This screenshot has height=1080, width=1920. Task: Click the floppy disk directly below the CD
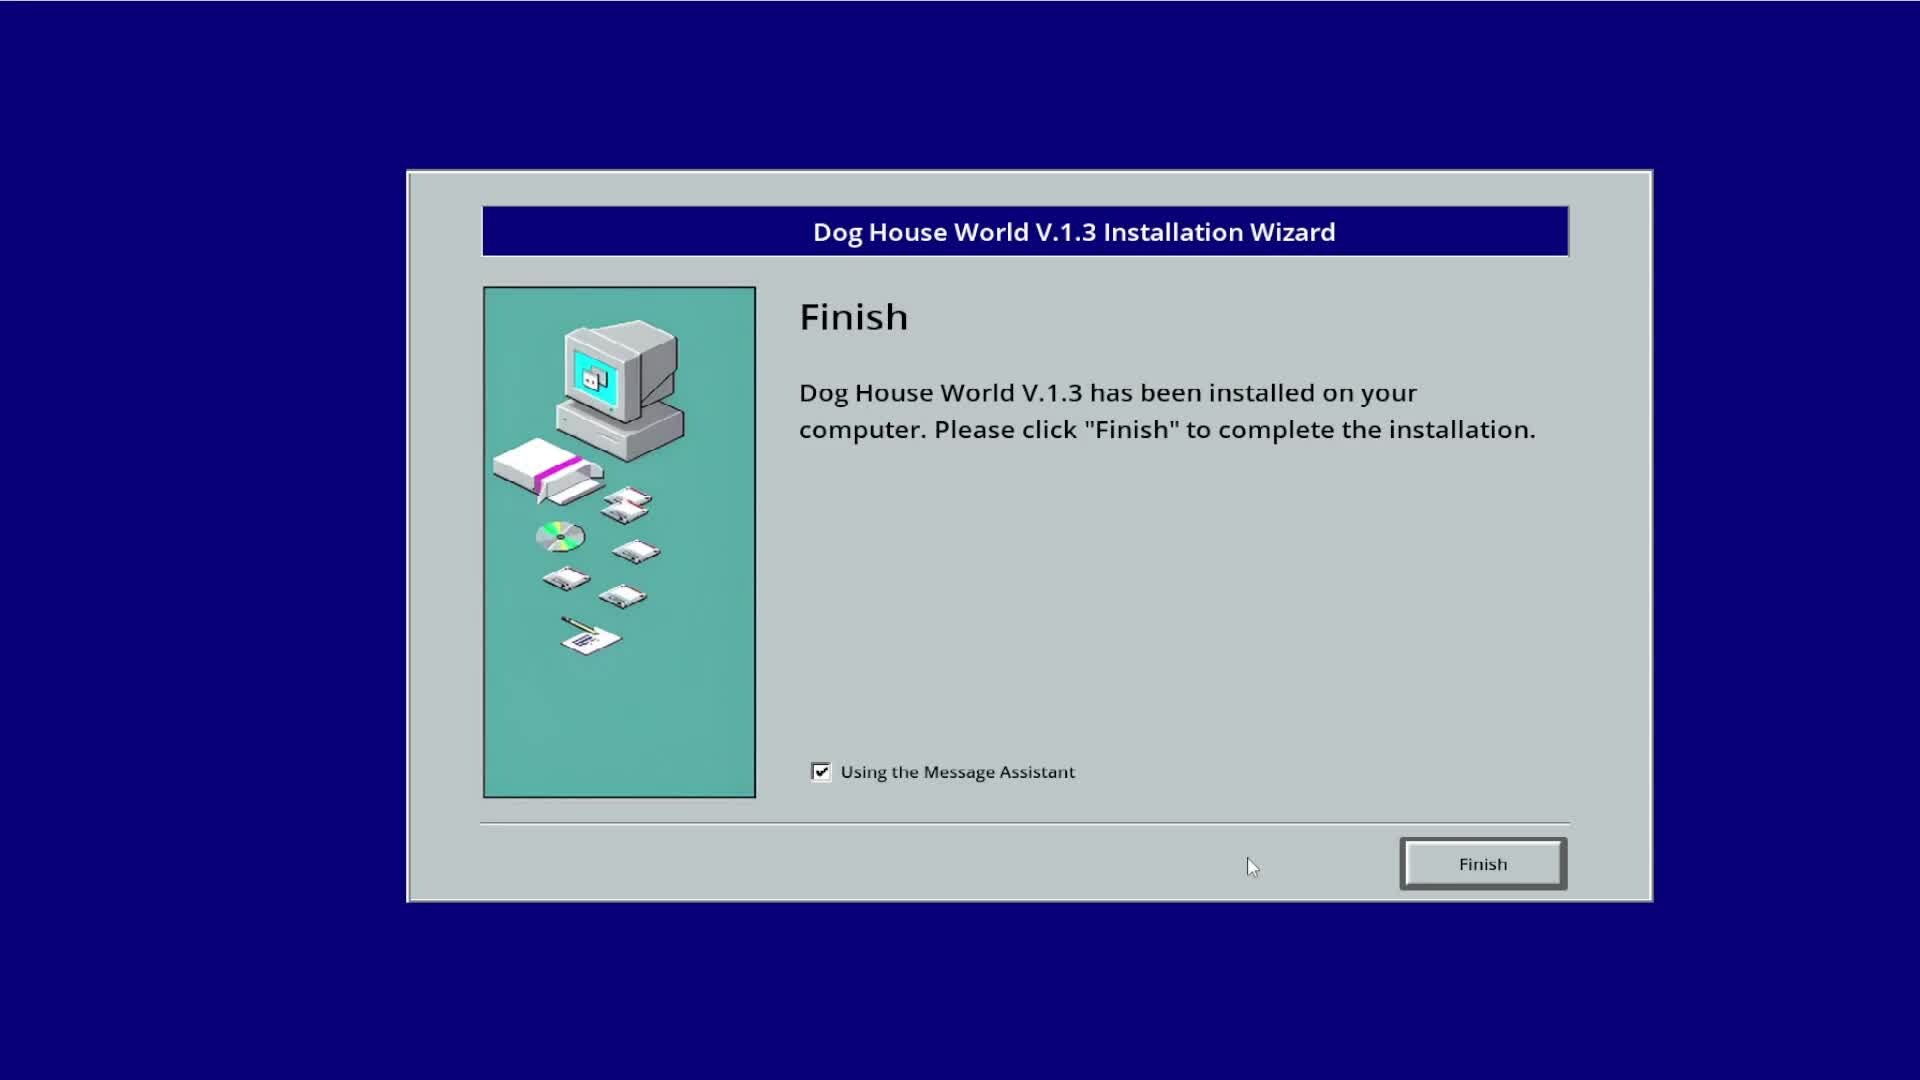[x=566, y=579]
